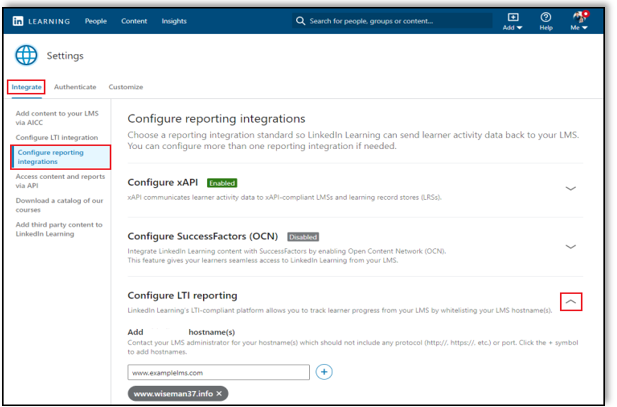617x407 pixels.
Task: Open Access content and reports via API
Action: pos(60,181)
